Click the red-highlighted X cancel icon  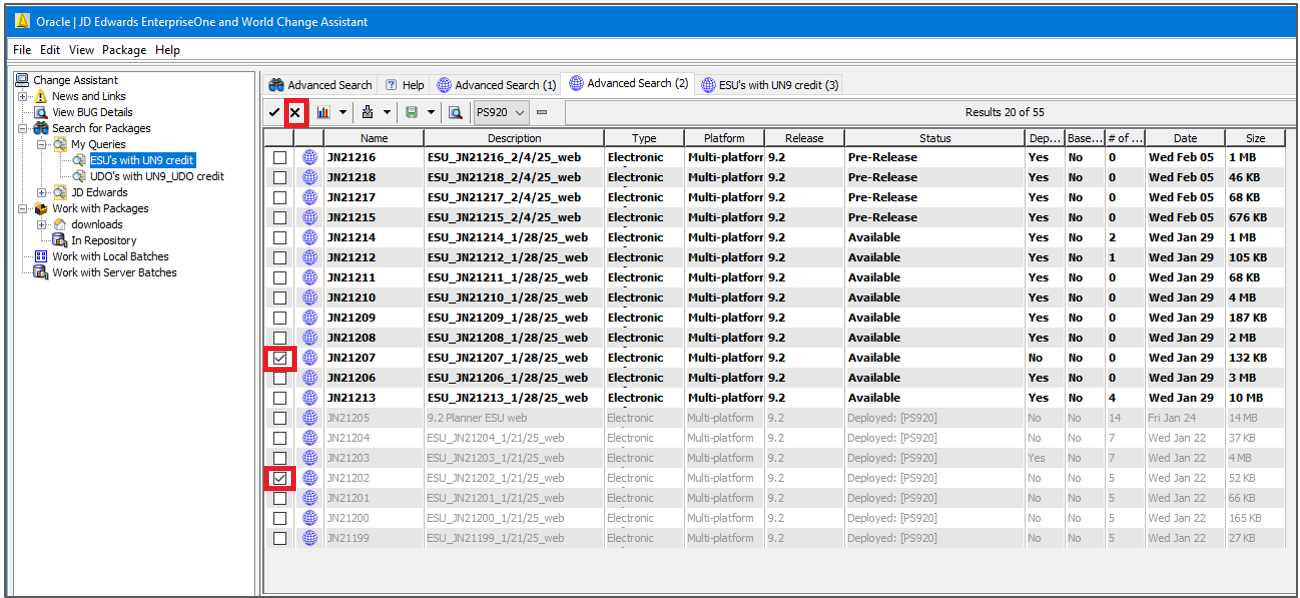click(x=296, y=112)
